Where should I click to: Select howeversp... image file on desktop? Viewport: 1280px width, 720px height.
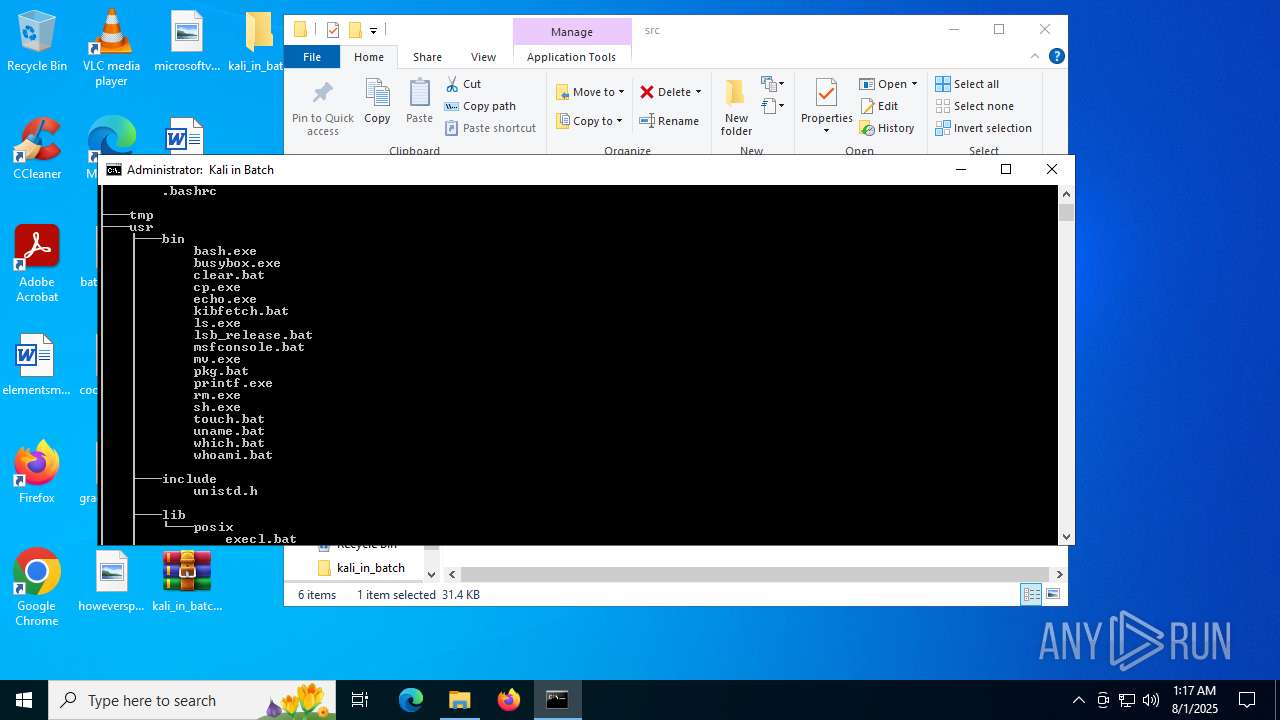[111, 580]
